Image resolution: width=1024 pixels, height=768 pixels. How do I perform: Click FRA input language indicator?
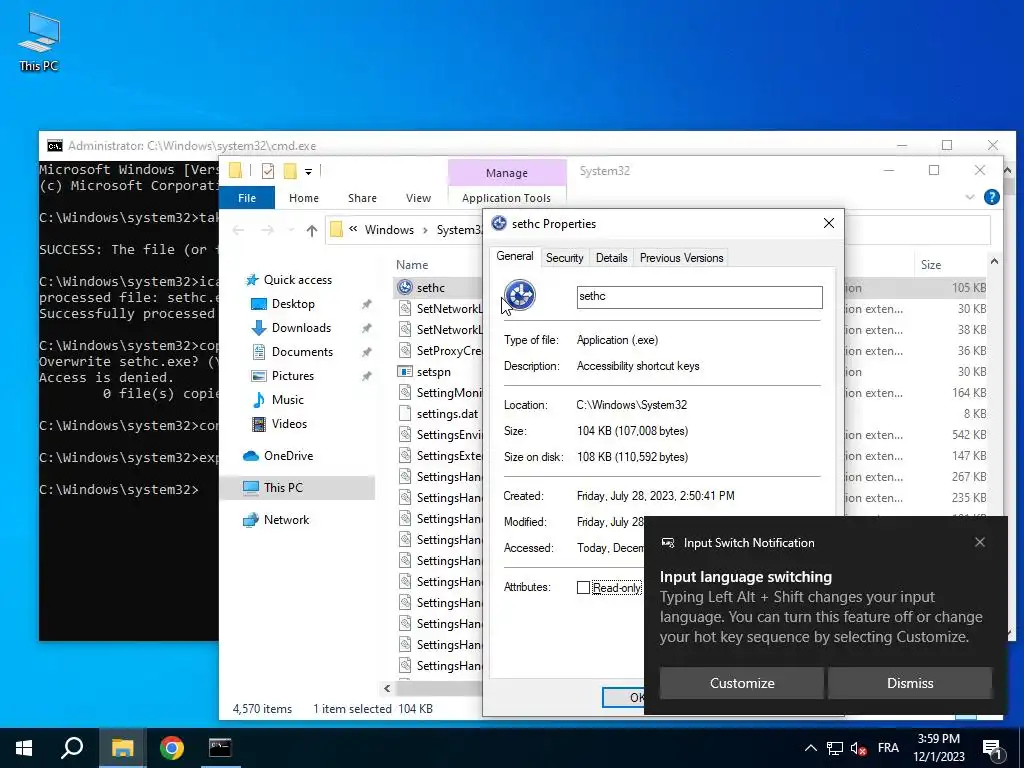coord(888,748)
